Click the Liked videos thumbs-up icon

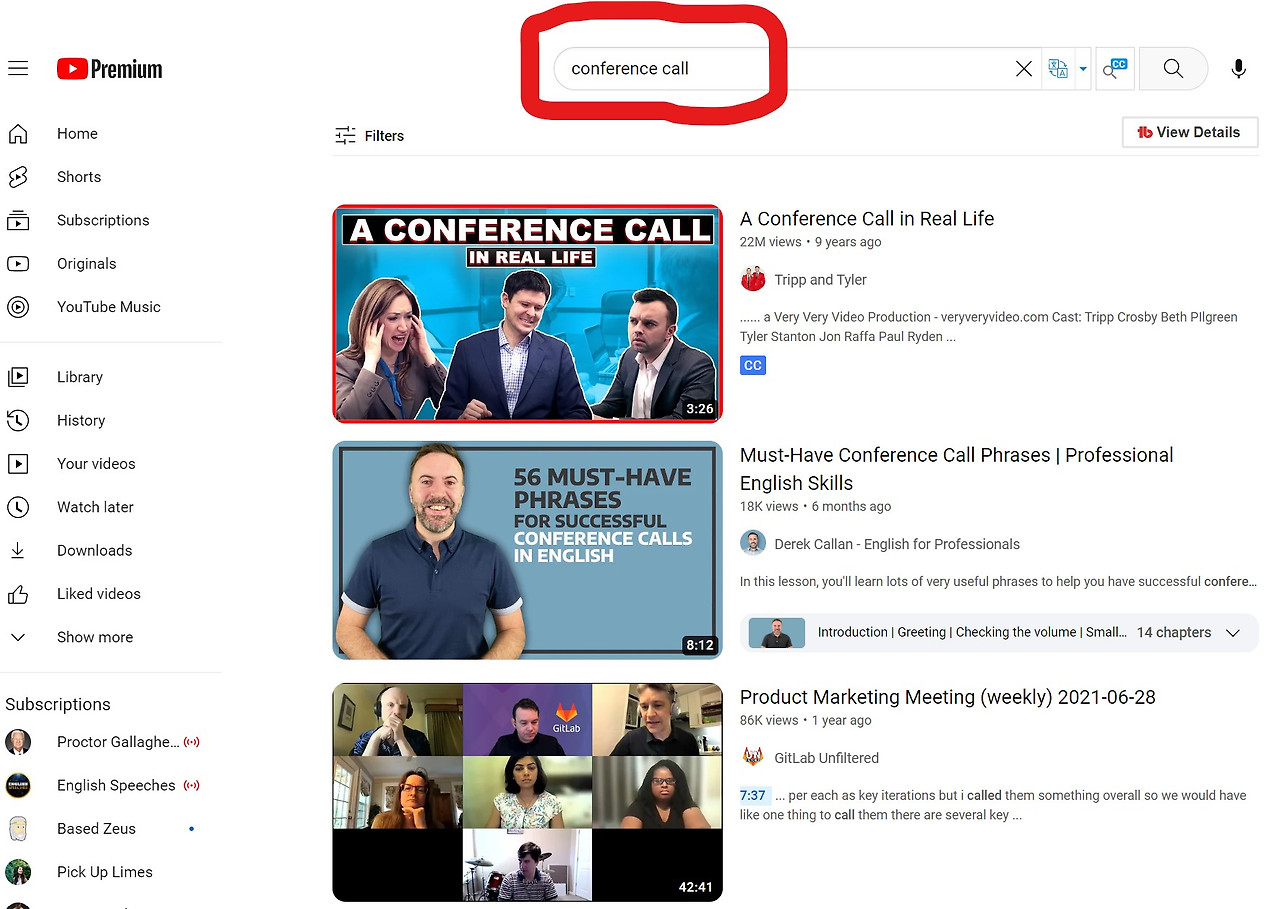[x=18, y=594]
